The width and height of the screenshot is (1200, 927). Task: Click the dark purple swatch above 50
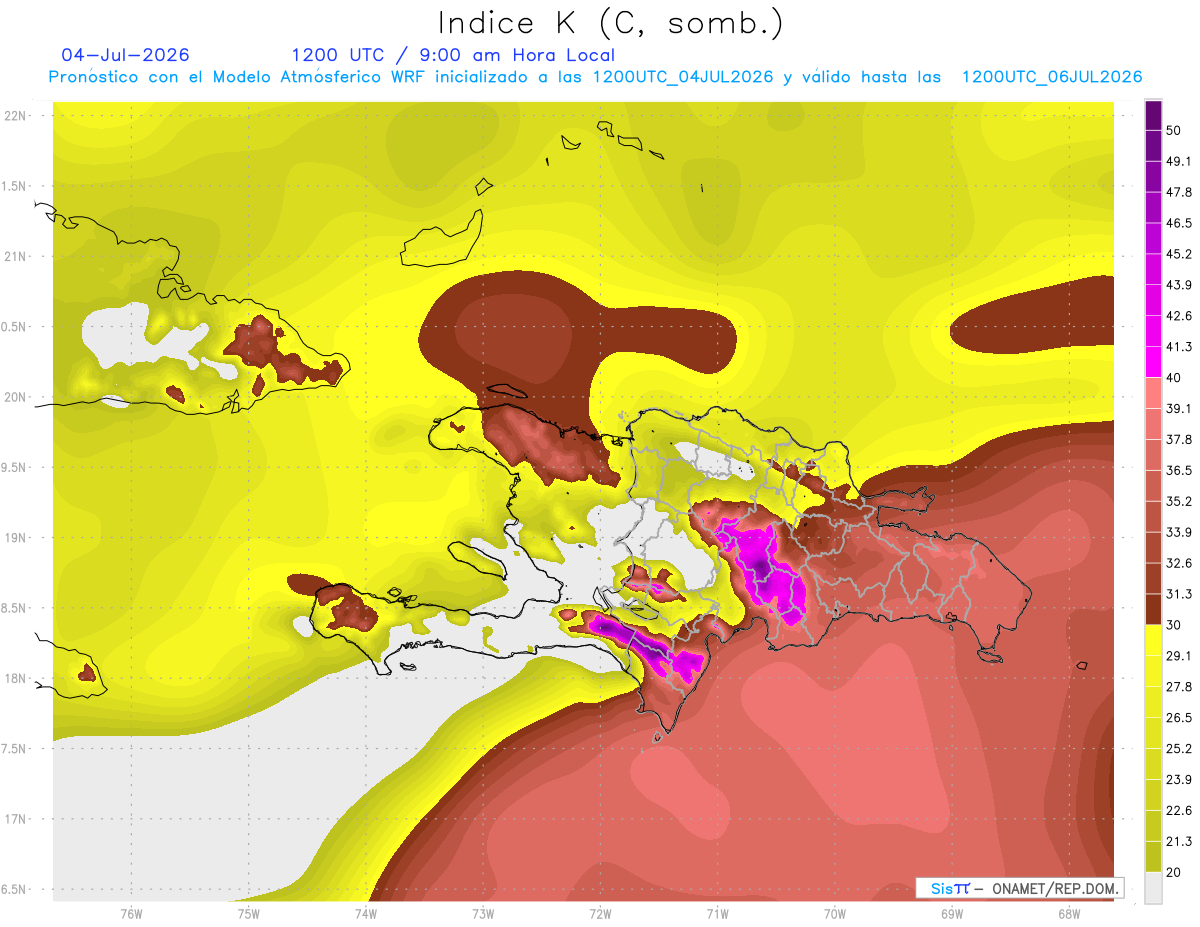[1153, 115]
